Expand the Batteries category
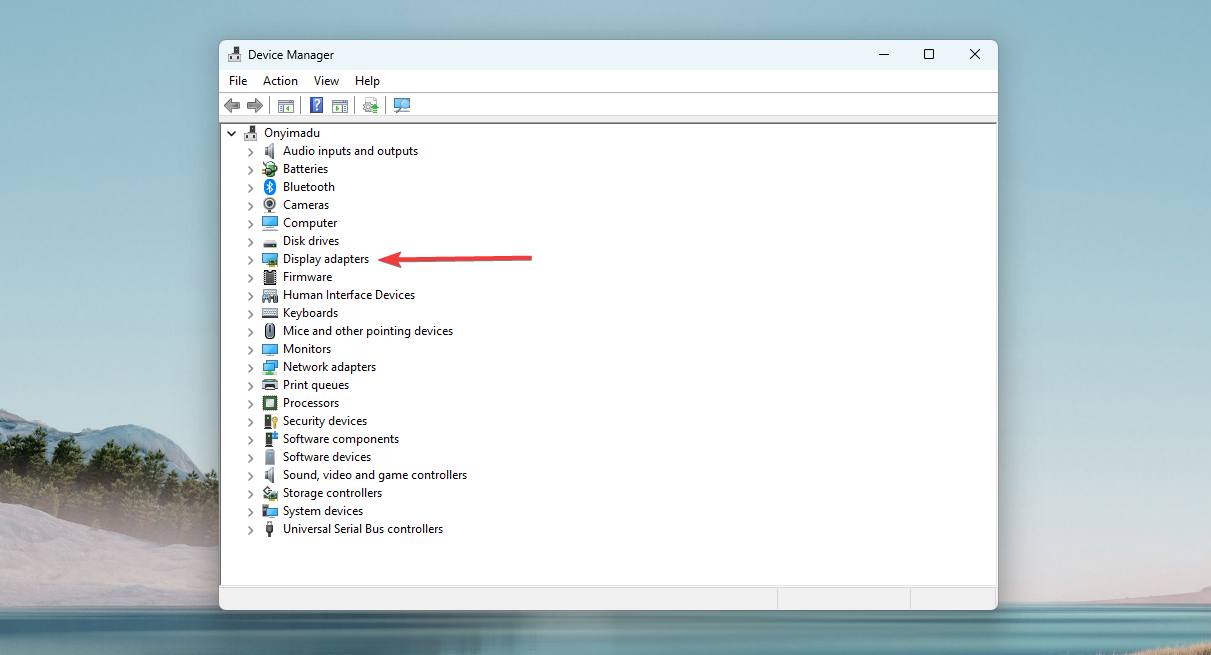 point(250,169)
